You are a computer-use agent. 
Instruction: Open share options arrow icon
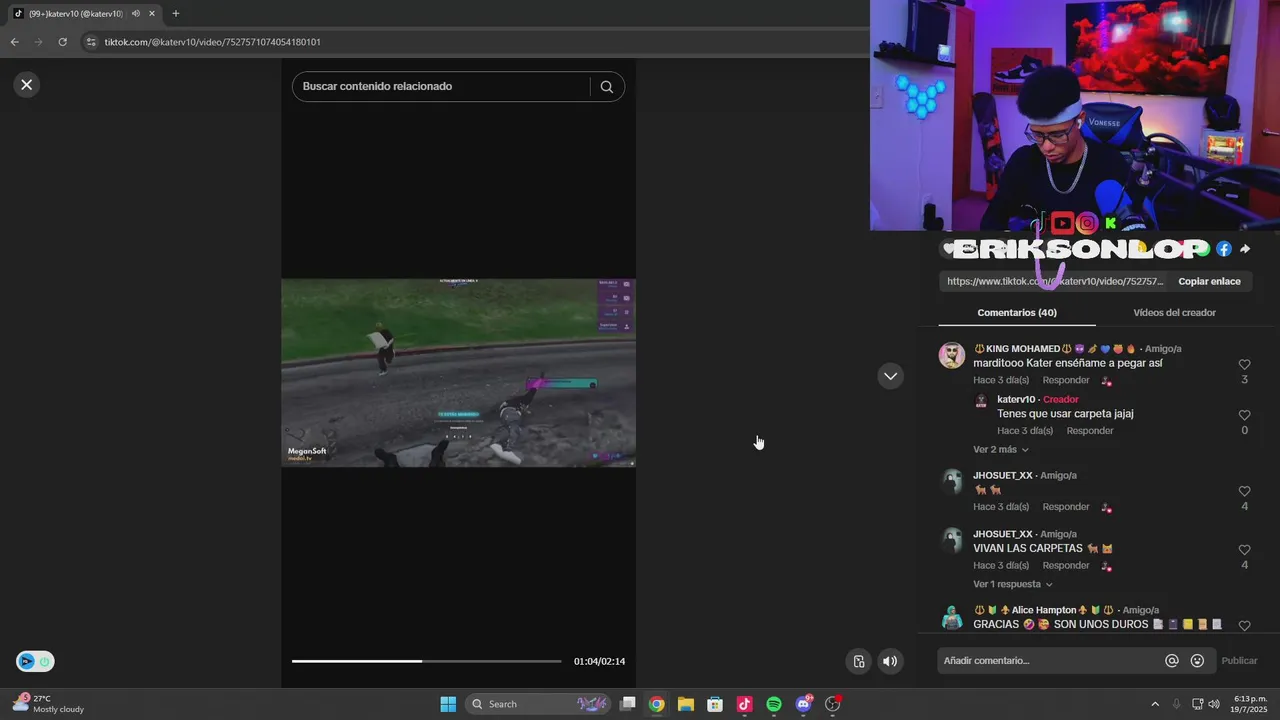click(1245, 249)
